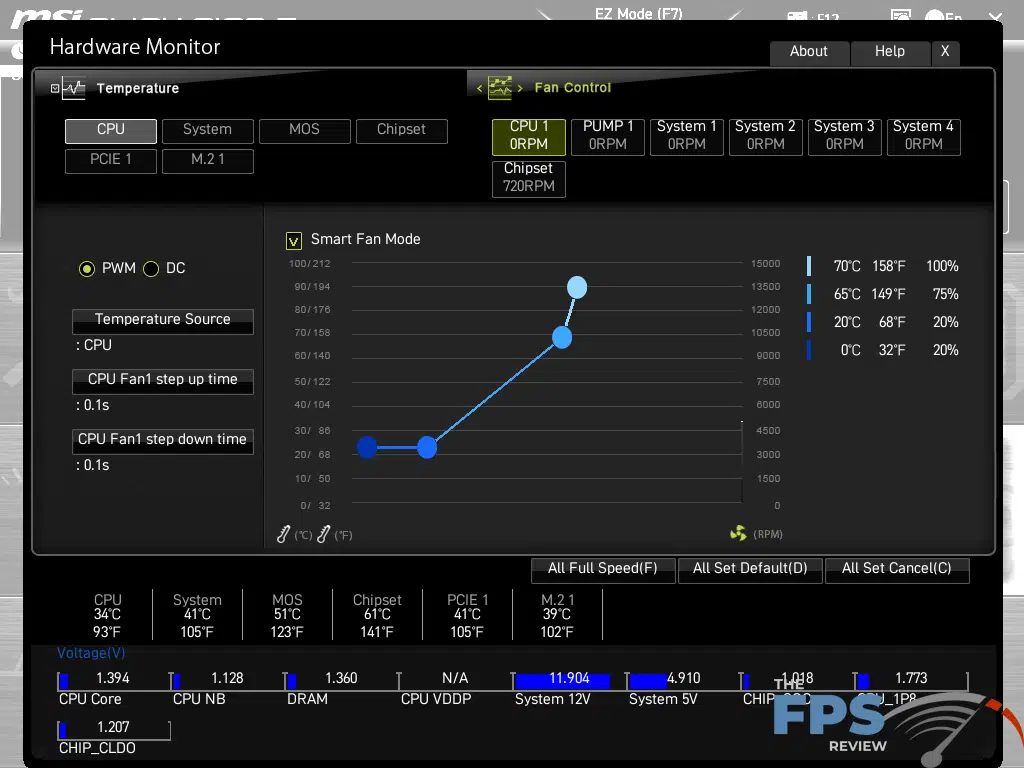This screenshot has width=1024, height=768.
Task: Click the Celsius thermometer icon
Action: click(x=283, y=534)
